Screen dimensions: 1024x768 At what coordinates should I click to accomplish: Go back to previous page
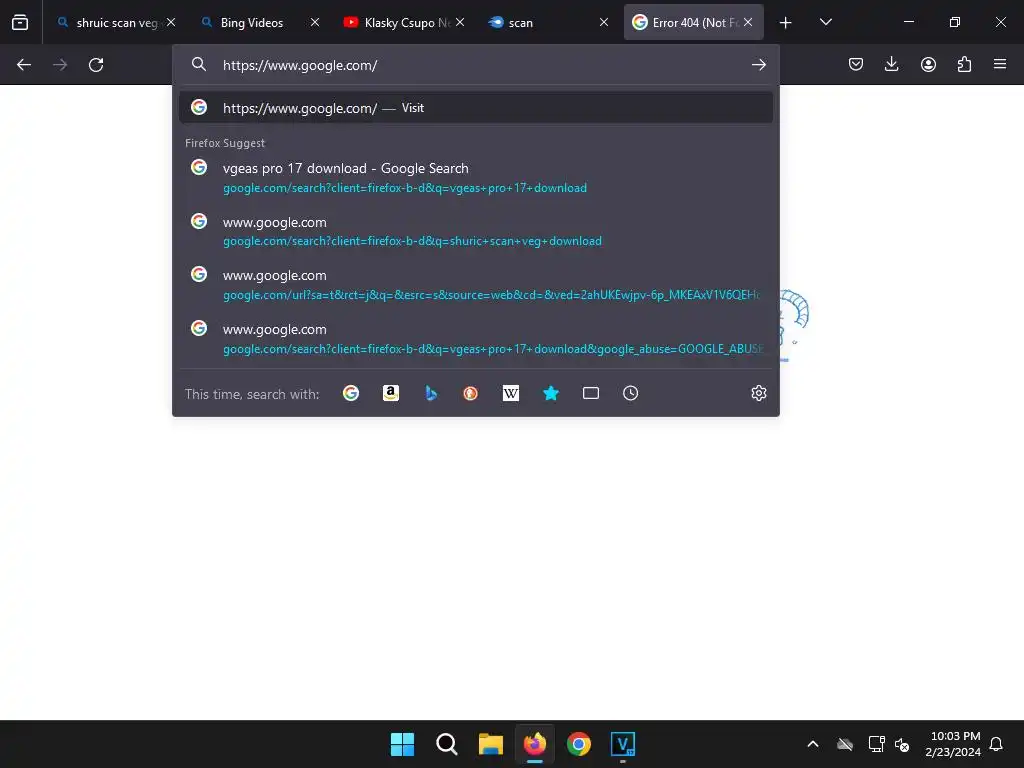tap(24, 65)
